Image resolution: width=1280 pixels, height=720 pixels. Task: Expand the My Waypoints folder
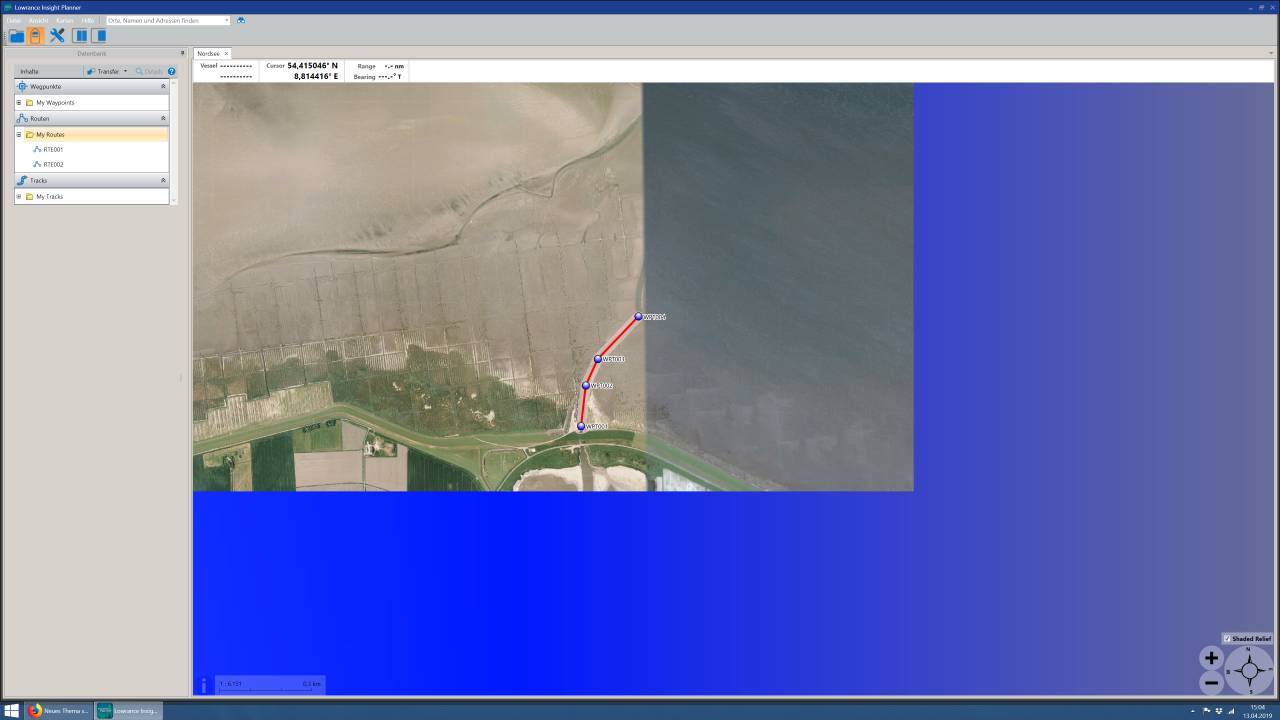pyautogui.click(x=19, y=102)
